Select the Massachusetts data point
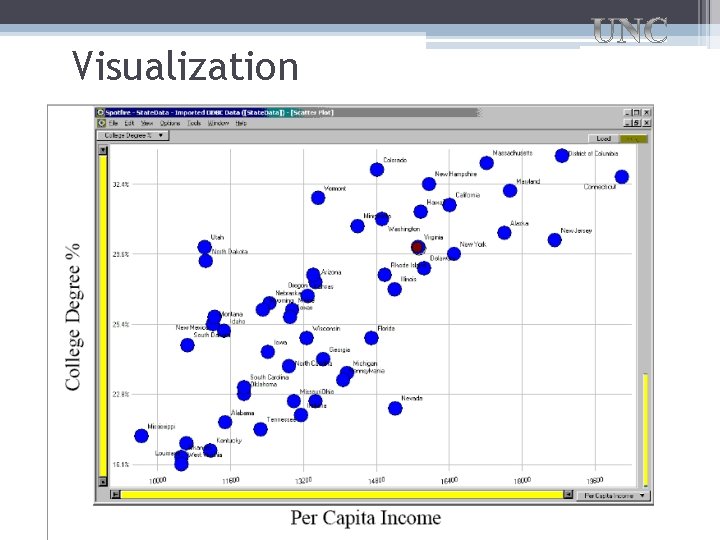This screenshot has width=720, height=540. point(486,163)
